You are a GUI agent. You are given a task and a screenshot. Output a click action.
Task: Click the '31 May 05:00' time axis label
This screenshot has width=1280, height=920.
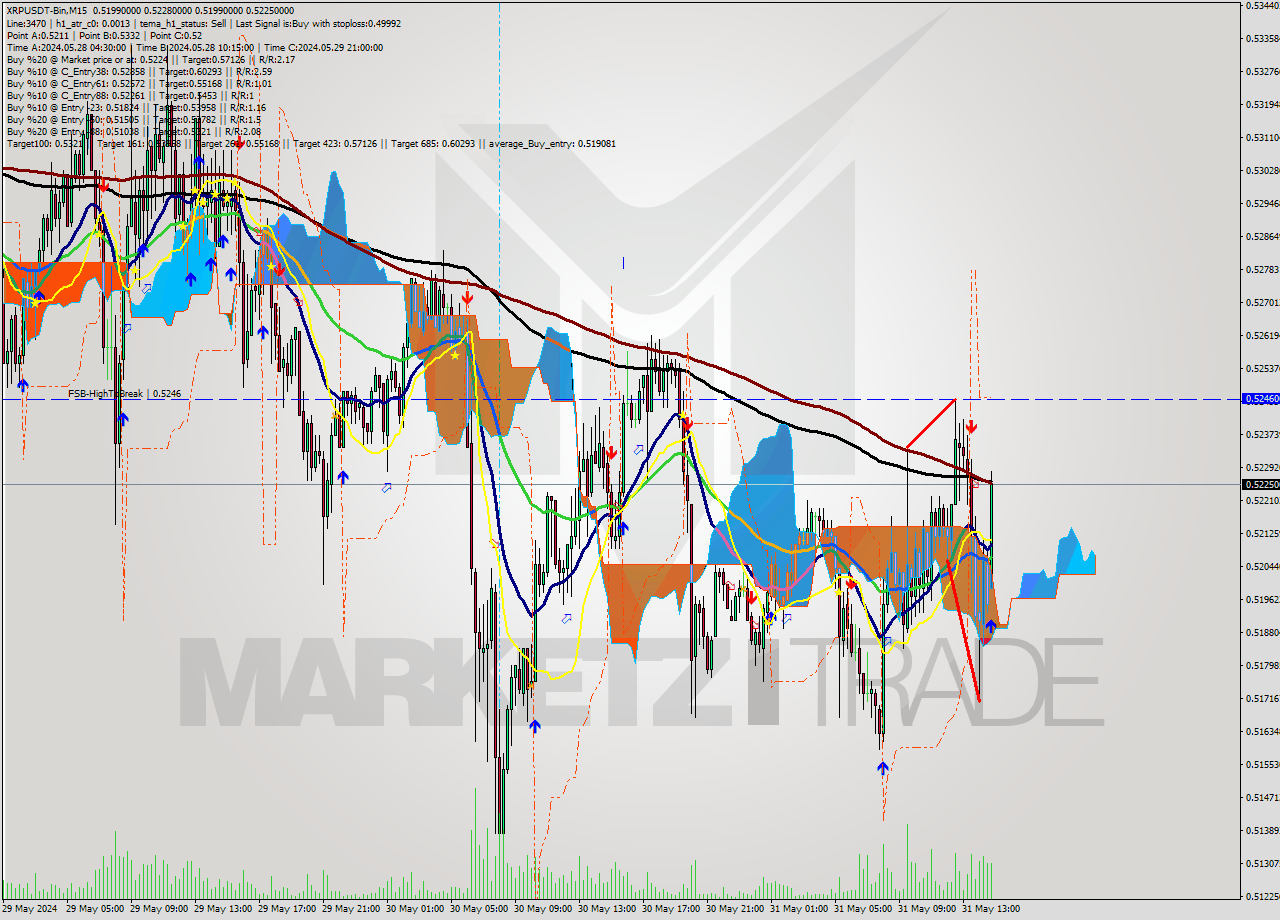(x=862, y=909)
